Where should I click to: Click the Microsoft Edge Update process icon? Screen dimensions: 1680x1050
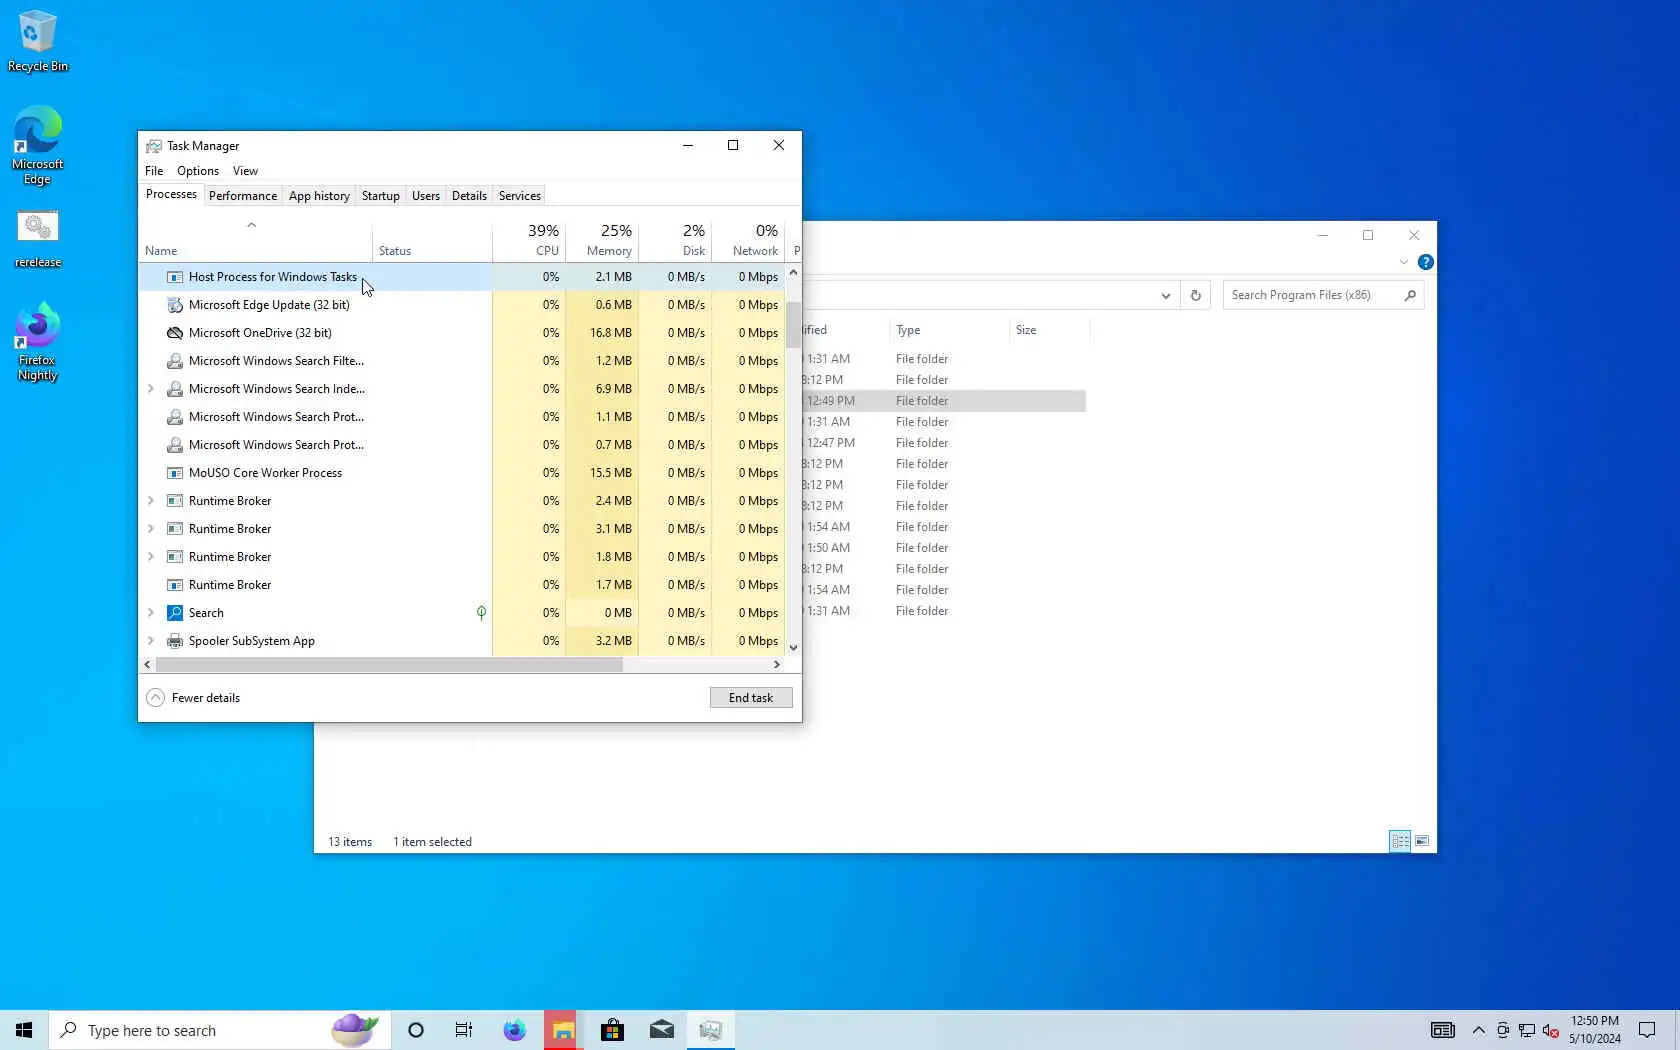coord(175,305)
